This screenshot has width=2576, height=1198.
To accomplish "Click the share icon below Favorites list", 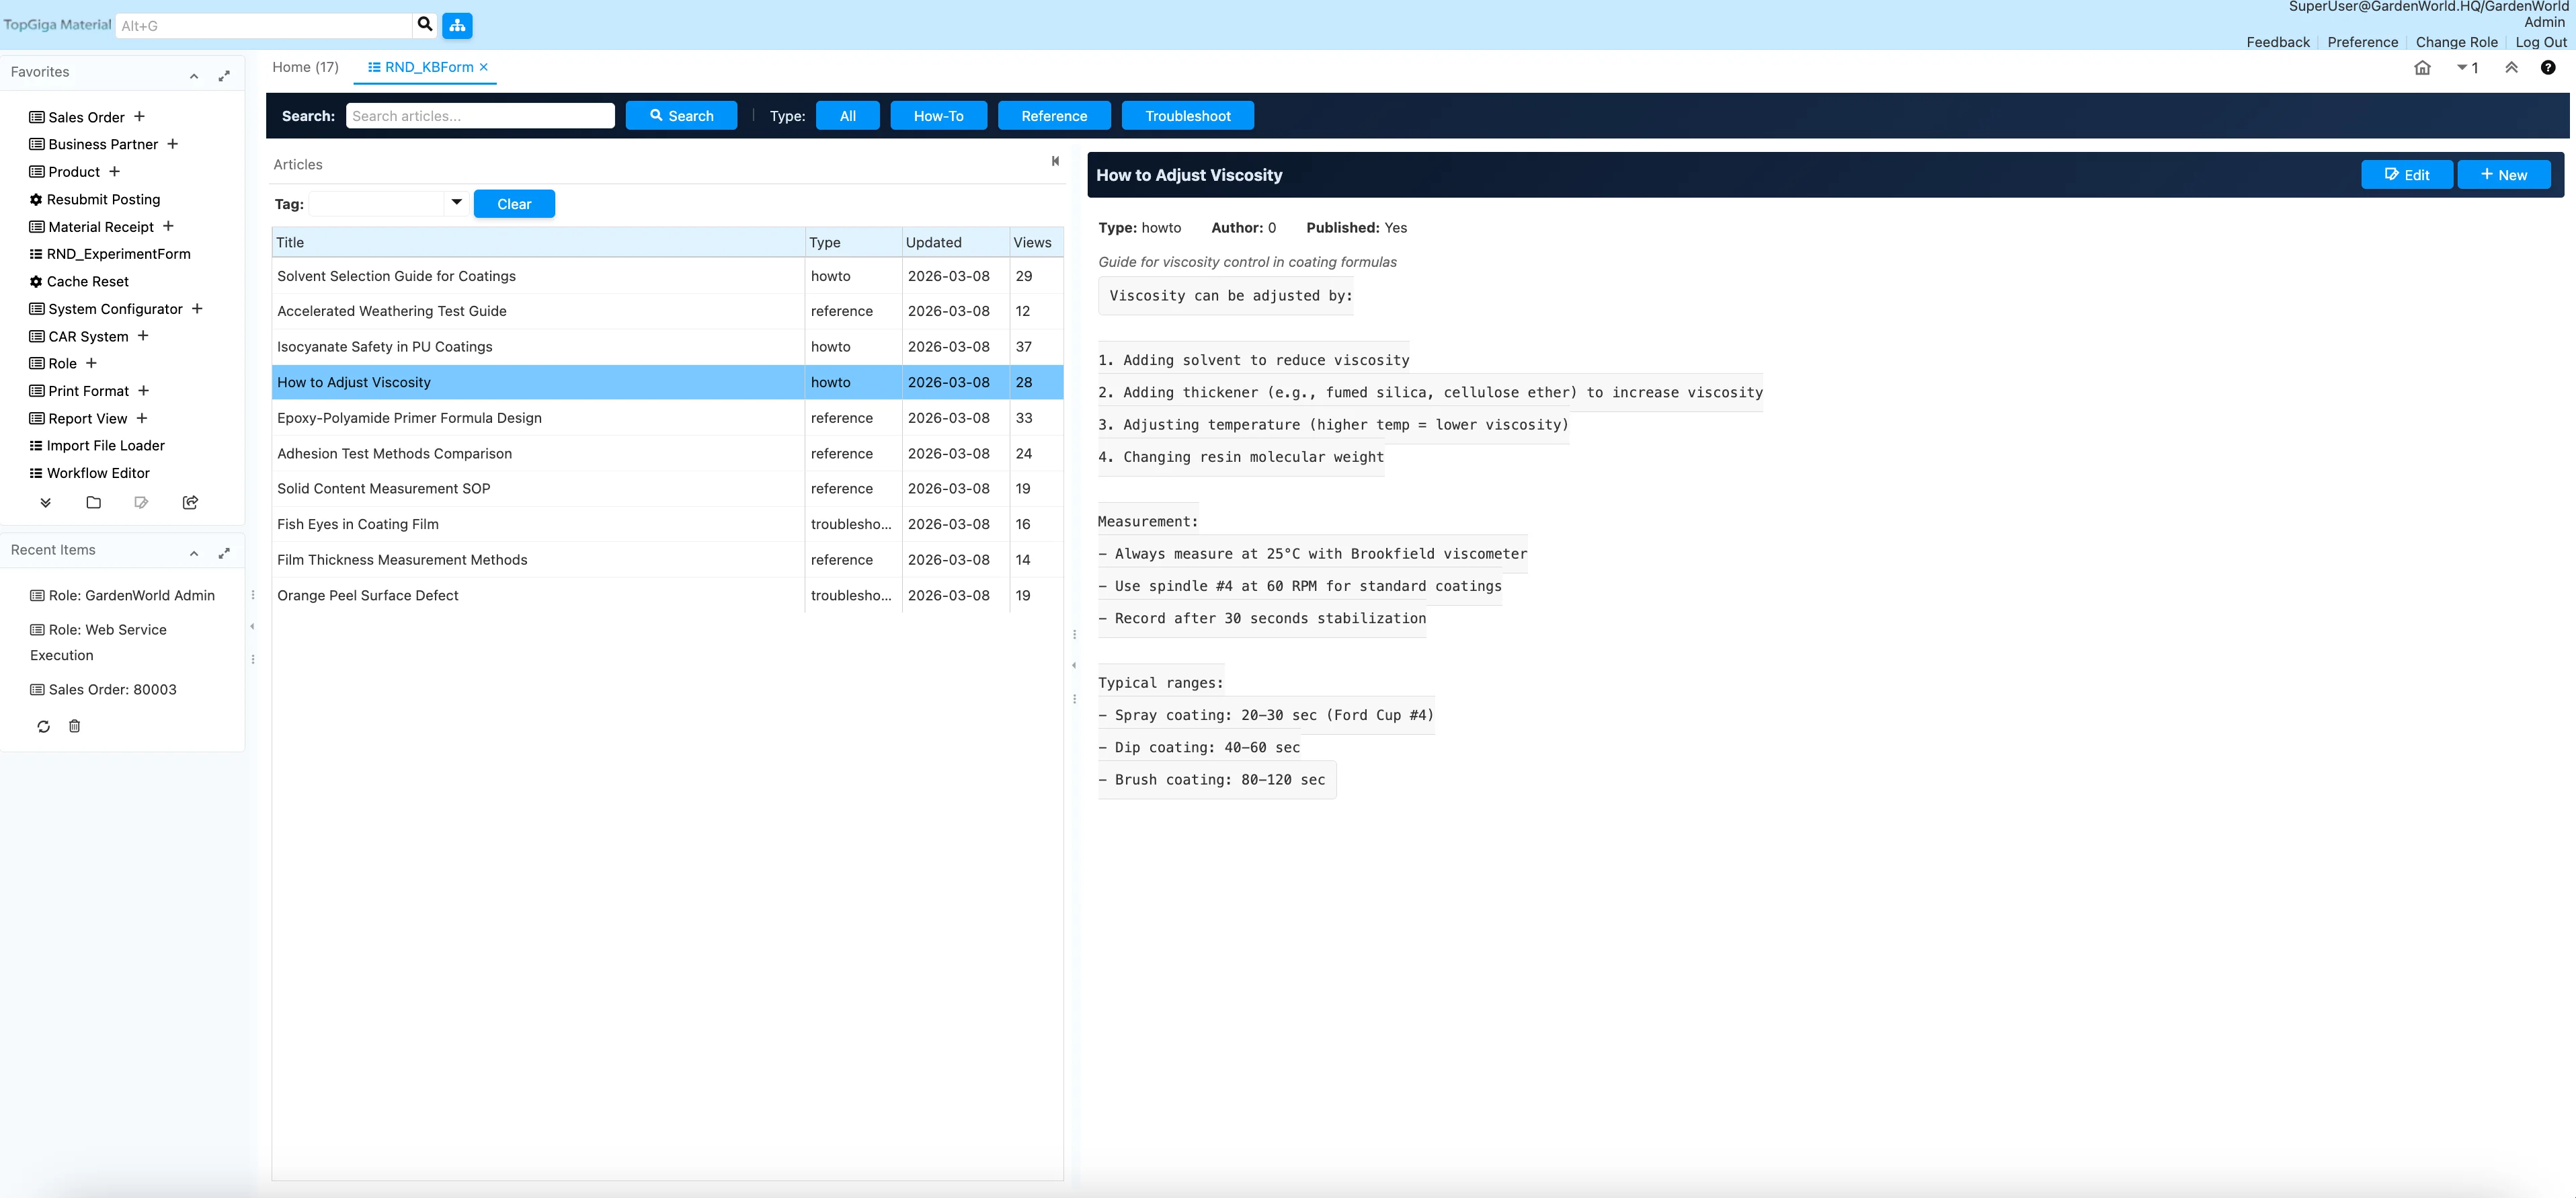I will point(190,503).
